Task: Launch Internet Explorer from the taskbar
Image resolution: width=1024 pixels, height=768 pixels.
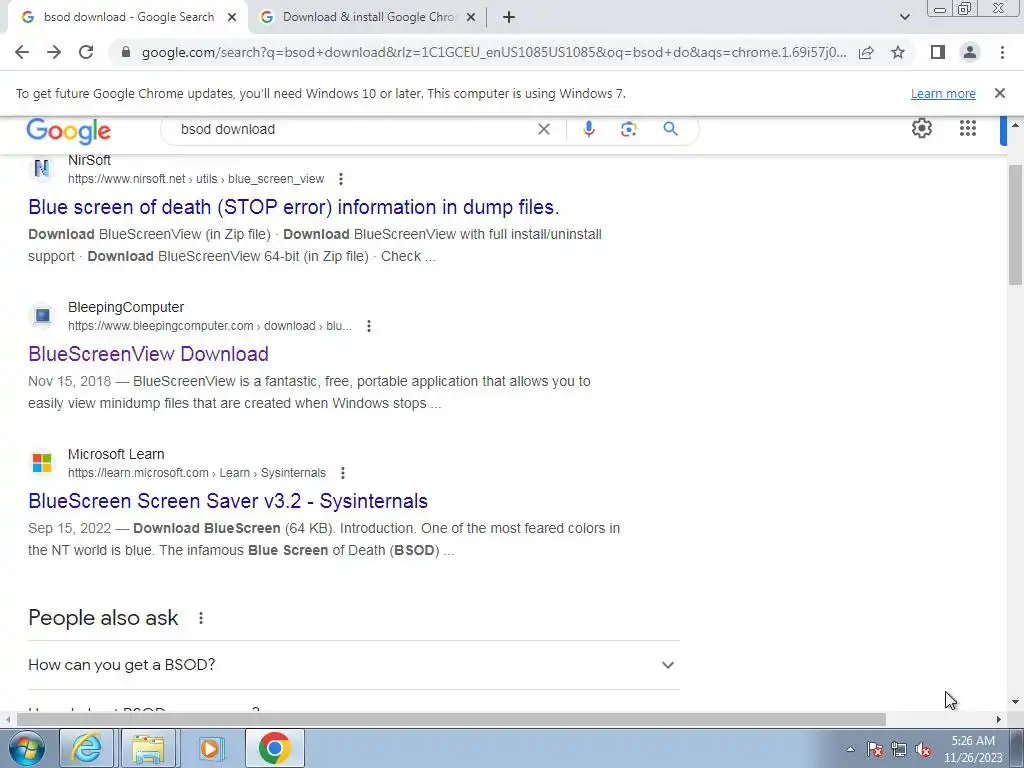Action: [86, 748]
